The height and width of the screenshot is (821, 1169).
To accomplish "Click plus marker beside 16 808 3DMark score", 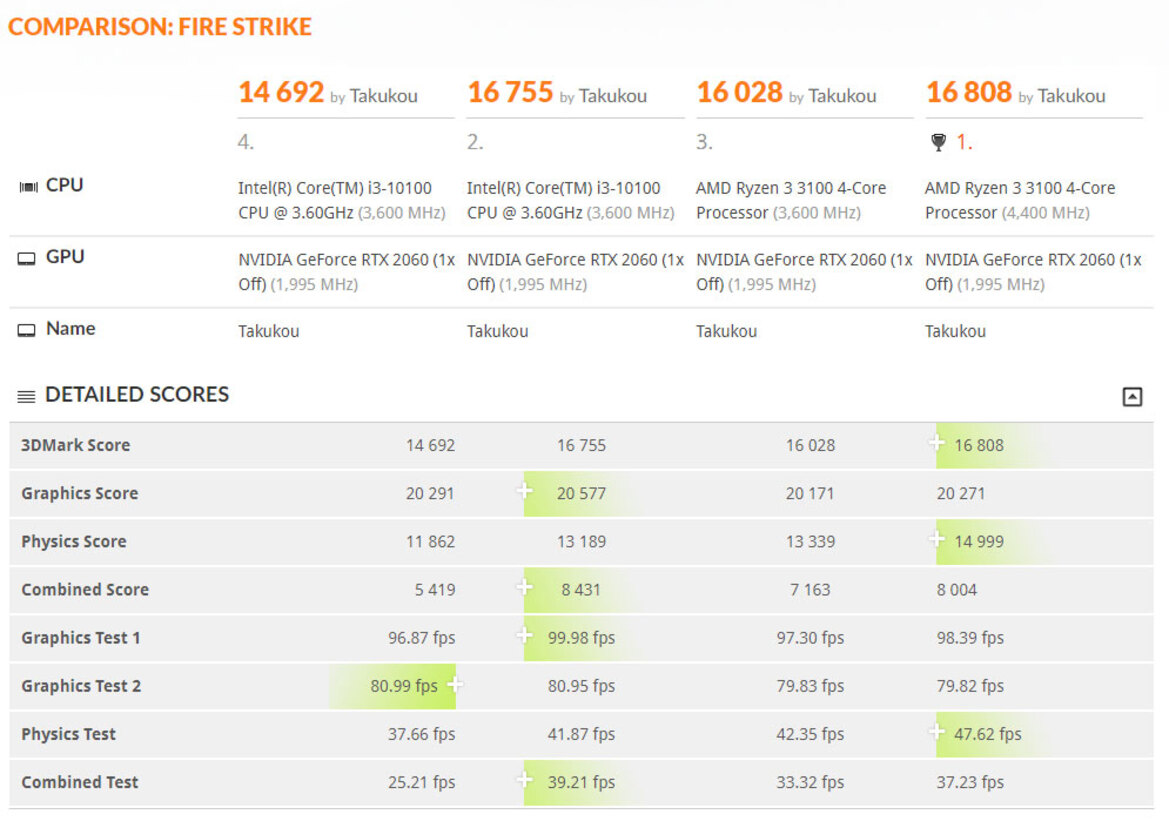I will (936, 442).
